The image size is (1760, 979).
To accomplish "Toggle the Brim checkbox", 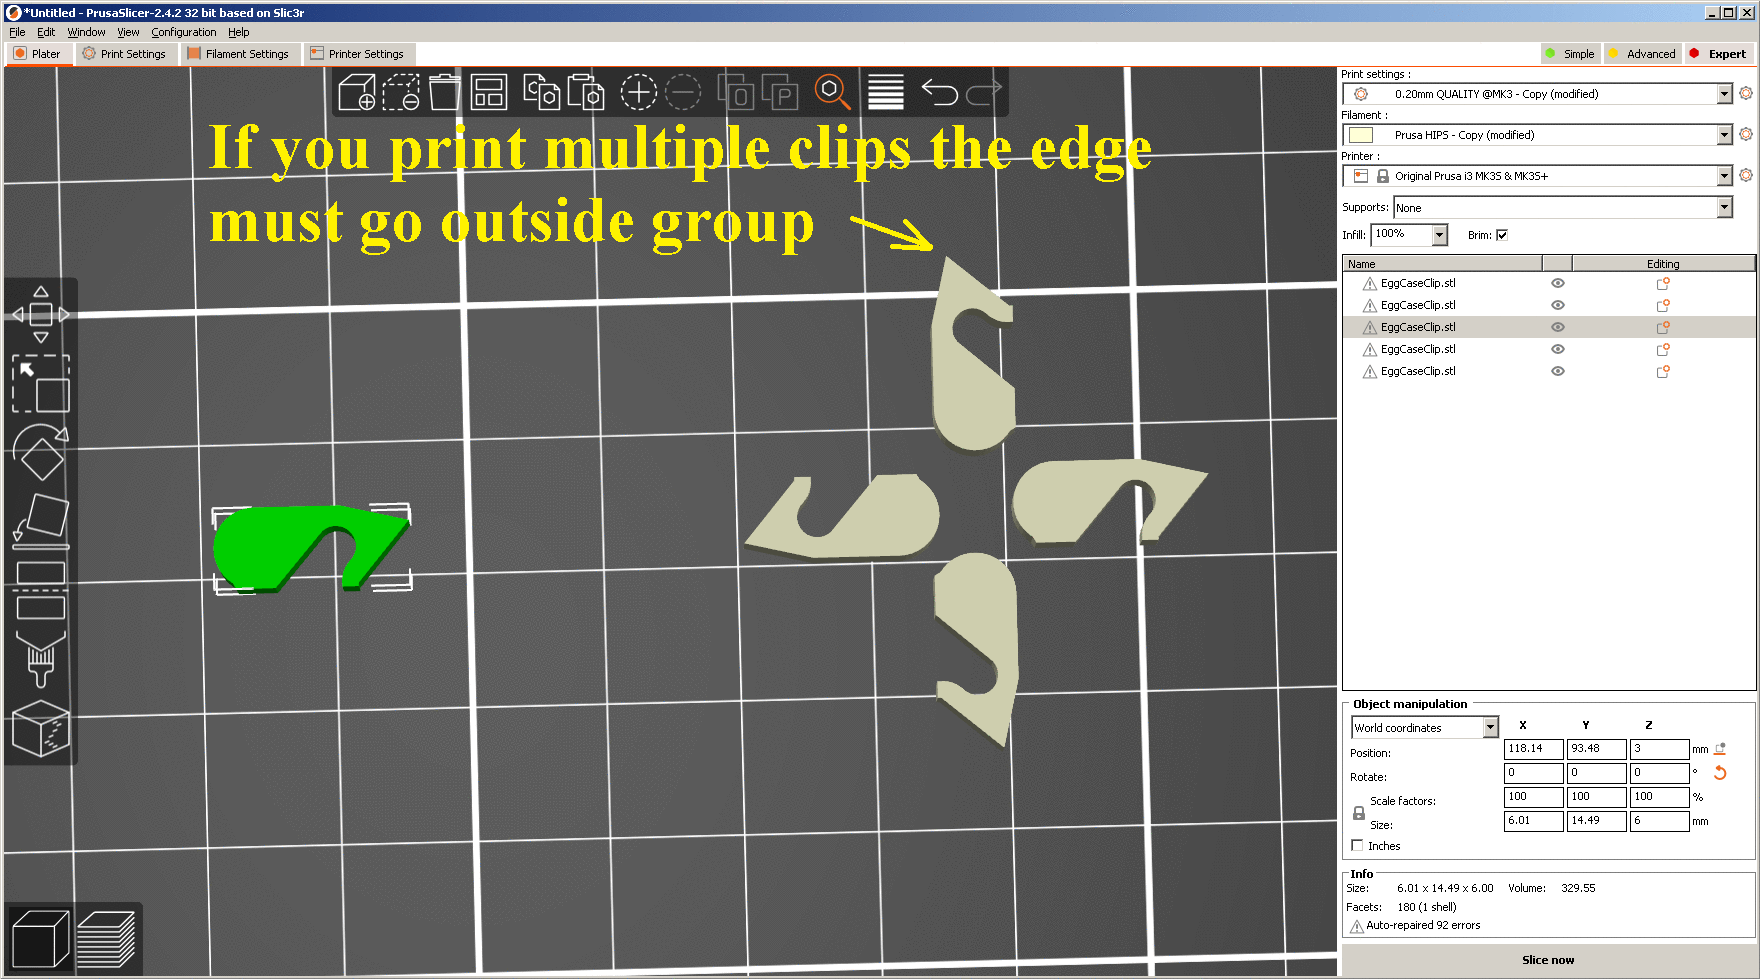I will 1502,235.
